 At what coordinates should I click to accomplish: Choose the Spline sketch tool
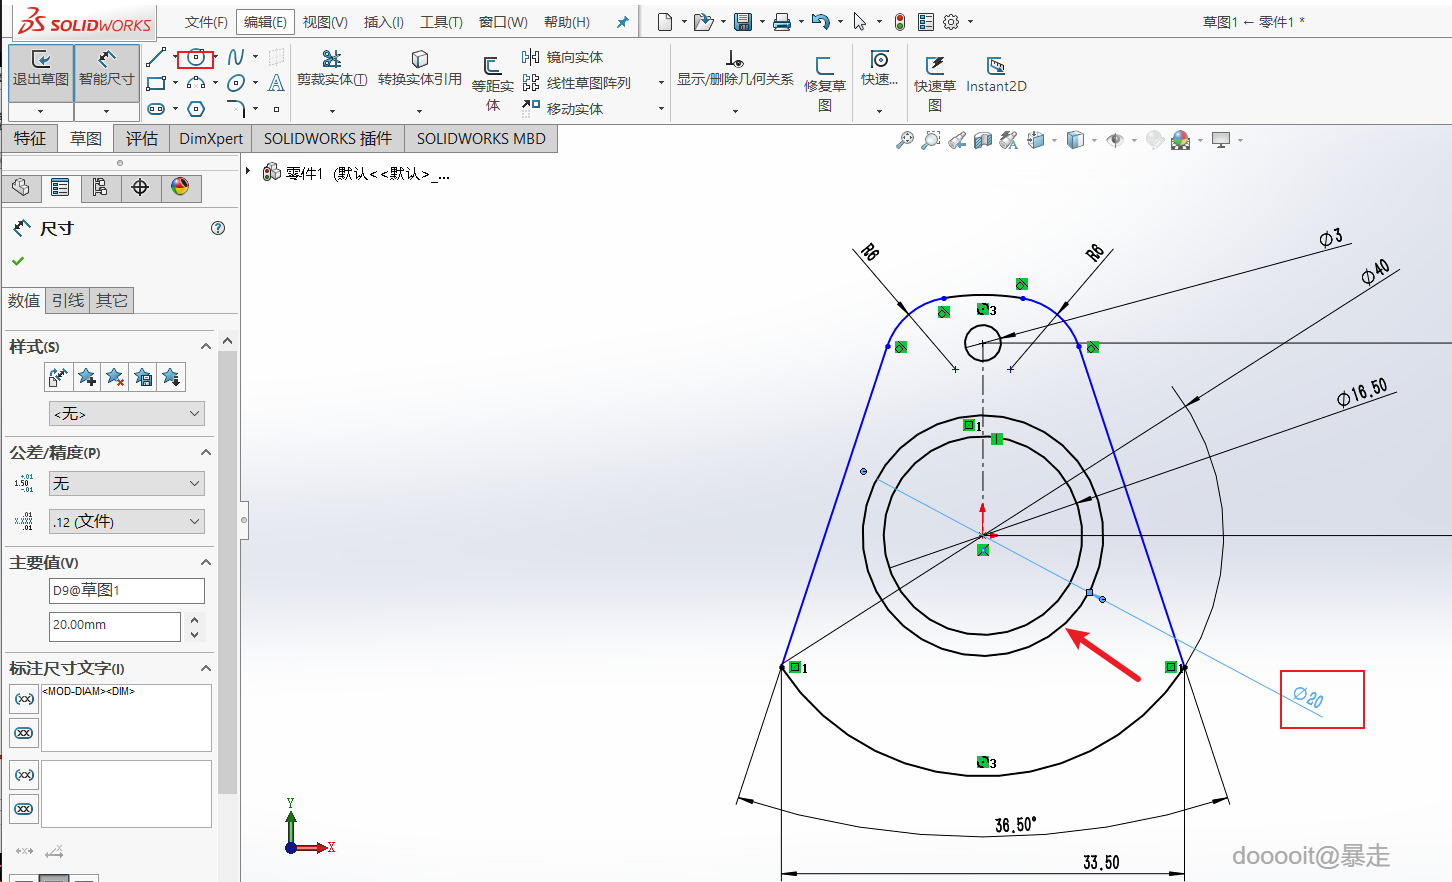235,58
